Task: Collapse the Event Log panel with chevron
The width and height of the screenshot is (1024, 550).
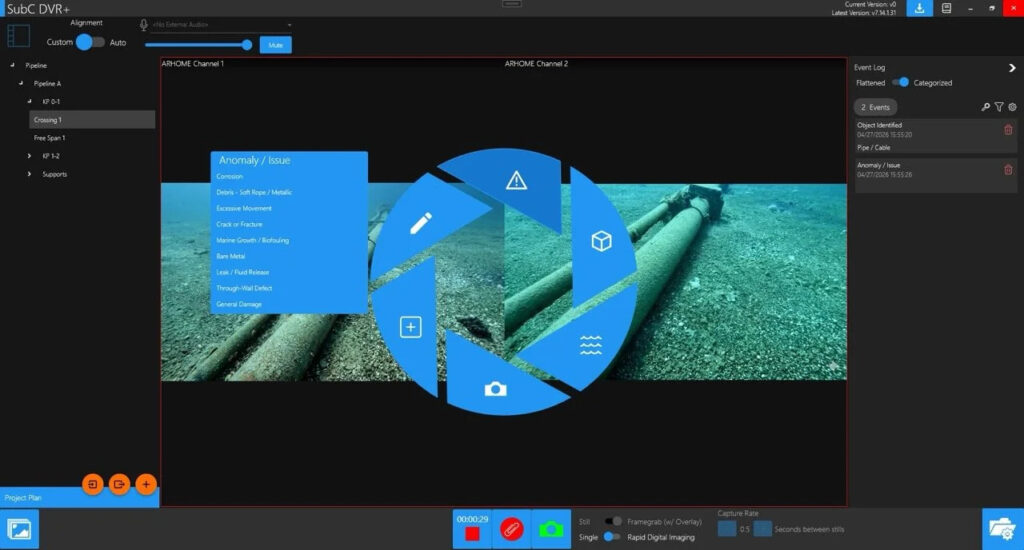Action: 1012,68
